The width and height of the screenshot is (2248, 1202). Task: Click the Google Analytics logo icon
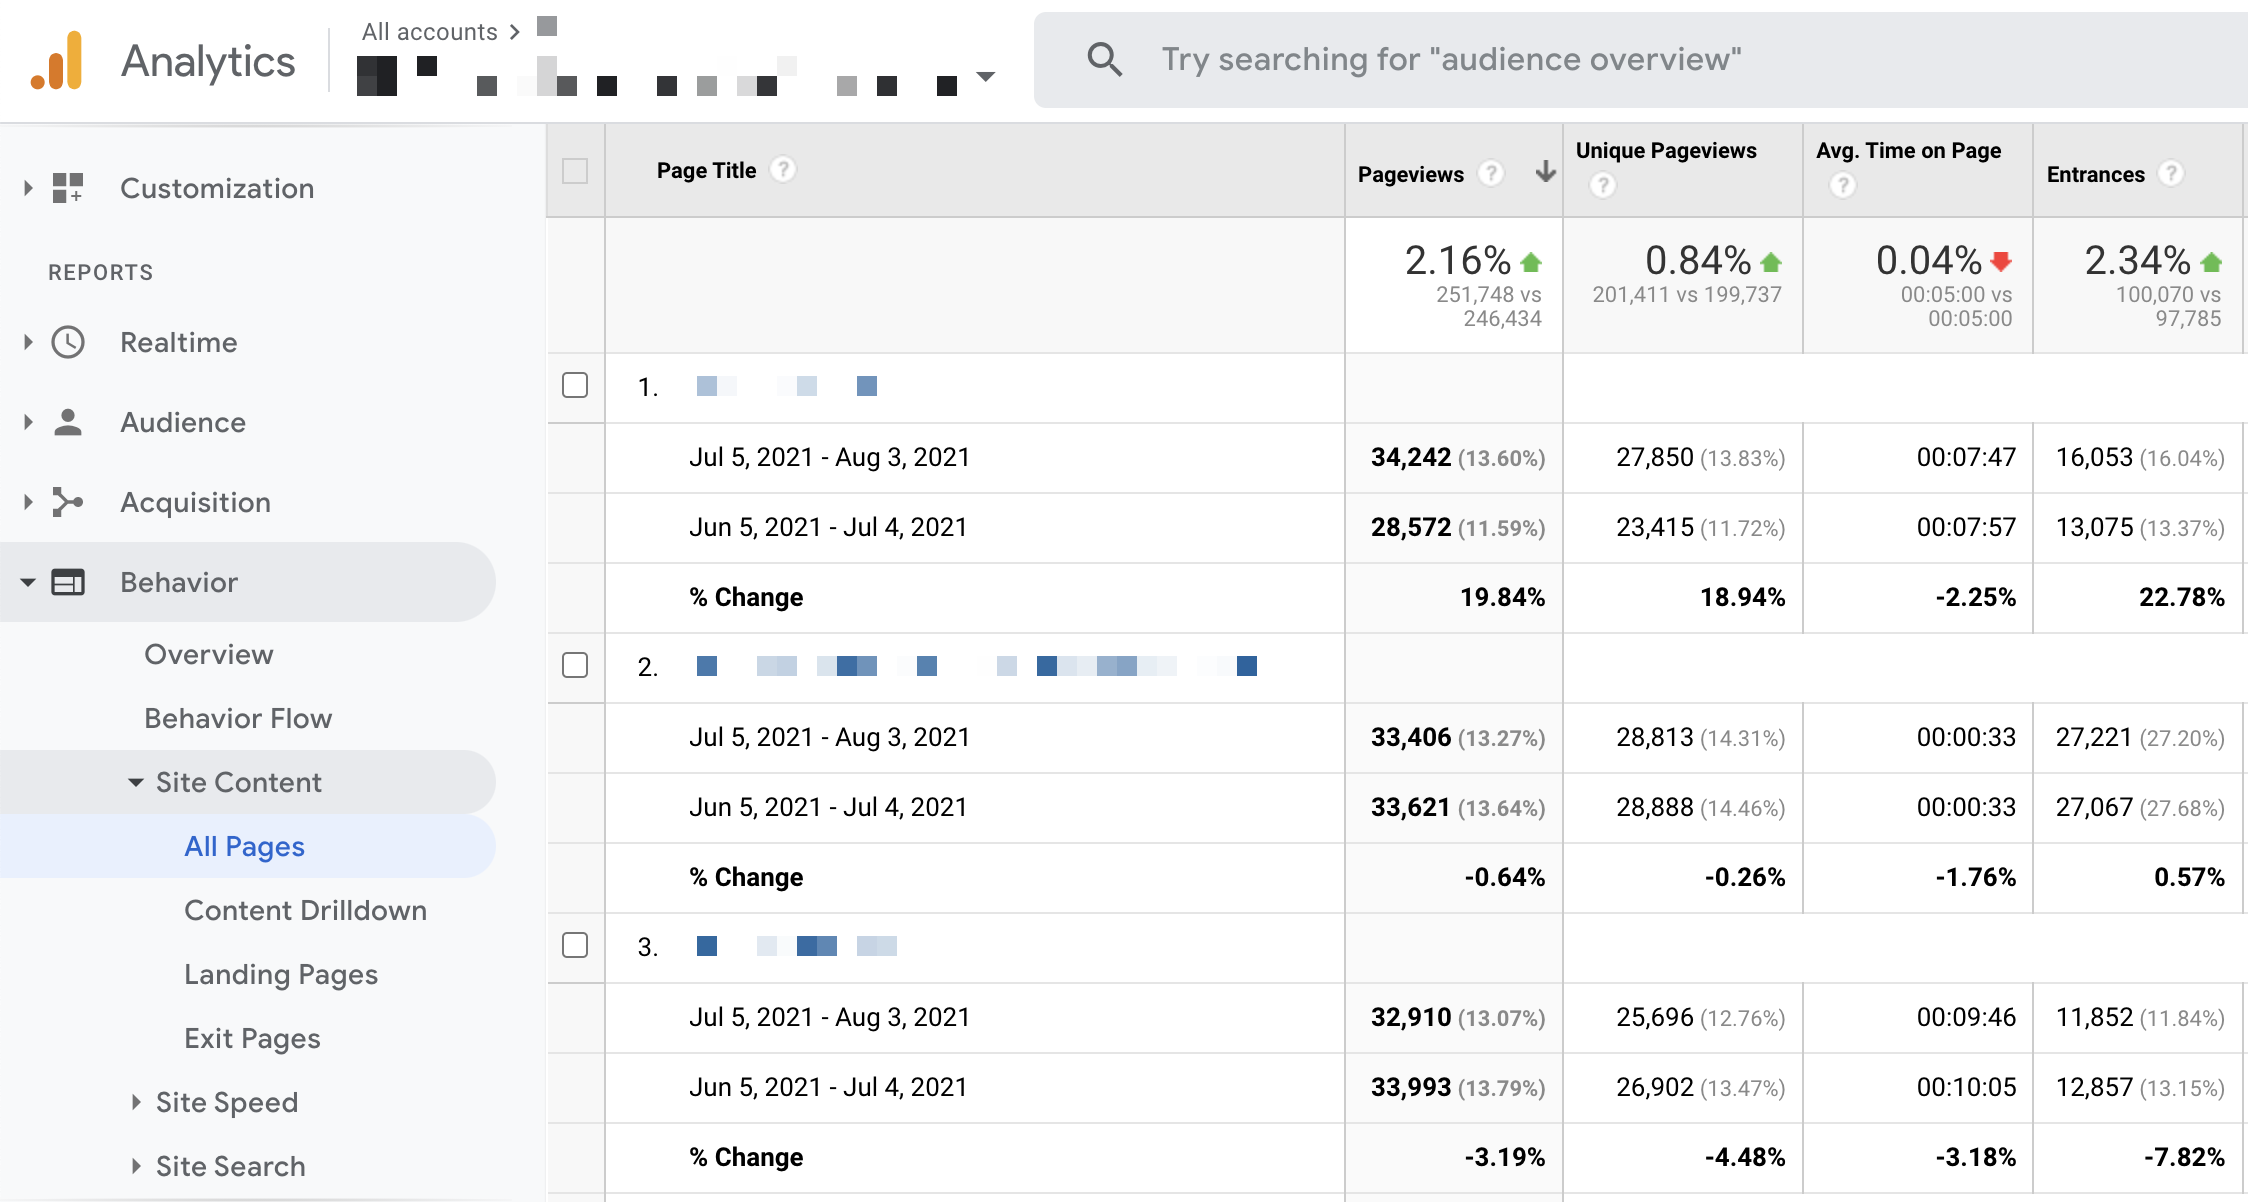[x=55, y=60]
